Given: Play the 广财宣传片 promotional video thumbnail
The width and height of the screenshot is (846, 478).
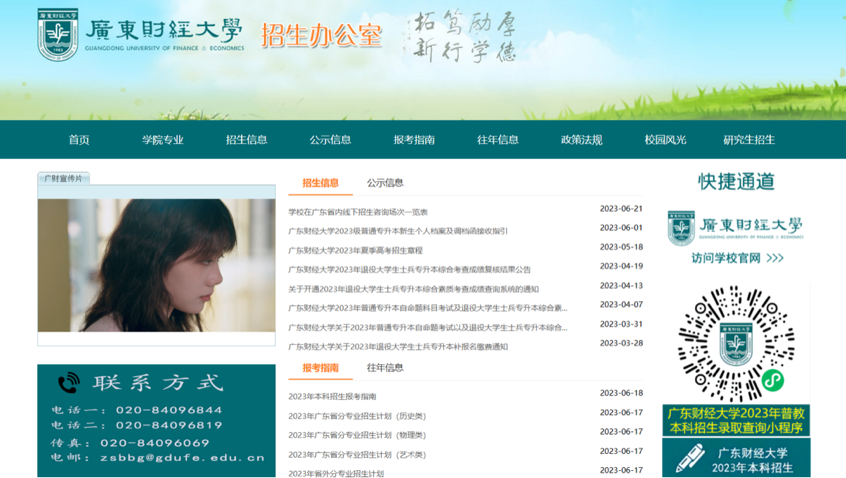Looking at the screenshot, I should pyautogui.click(x=156, y=265).
